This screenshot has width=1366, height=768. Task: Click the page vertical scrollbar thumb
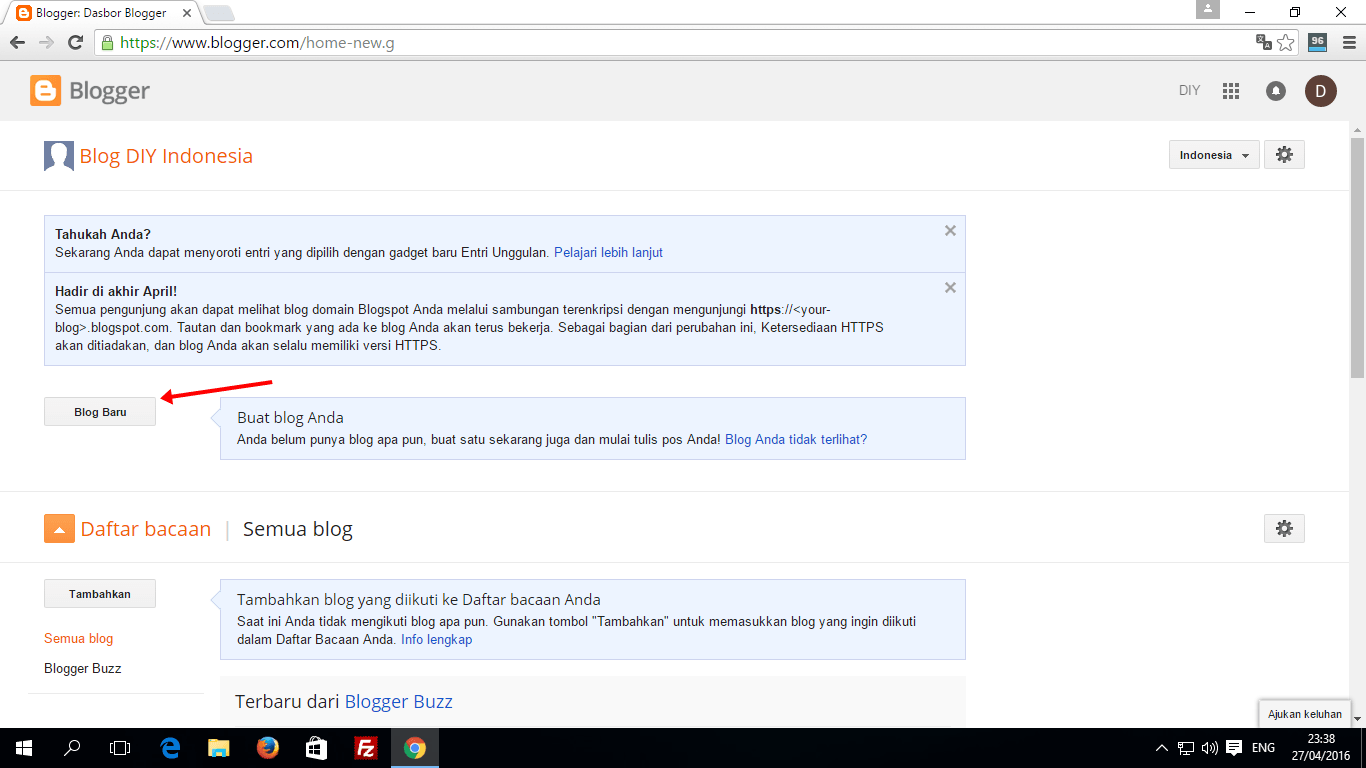[x=1357, y=258]
